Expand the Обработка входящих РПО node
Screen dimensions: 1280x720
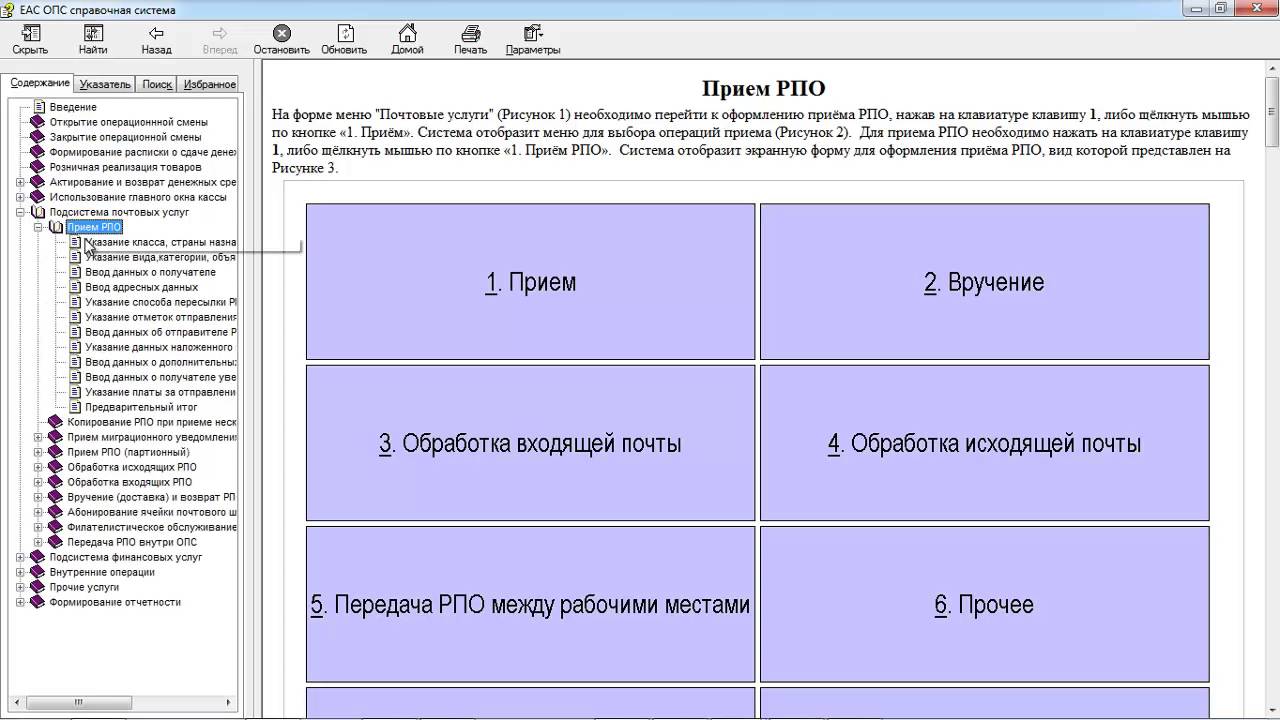click(39, 482)
